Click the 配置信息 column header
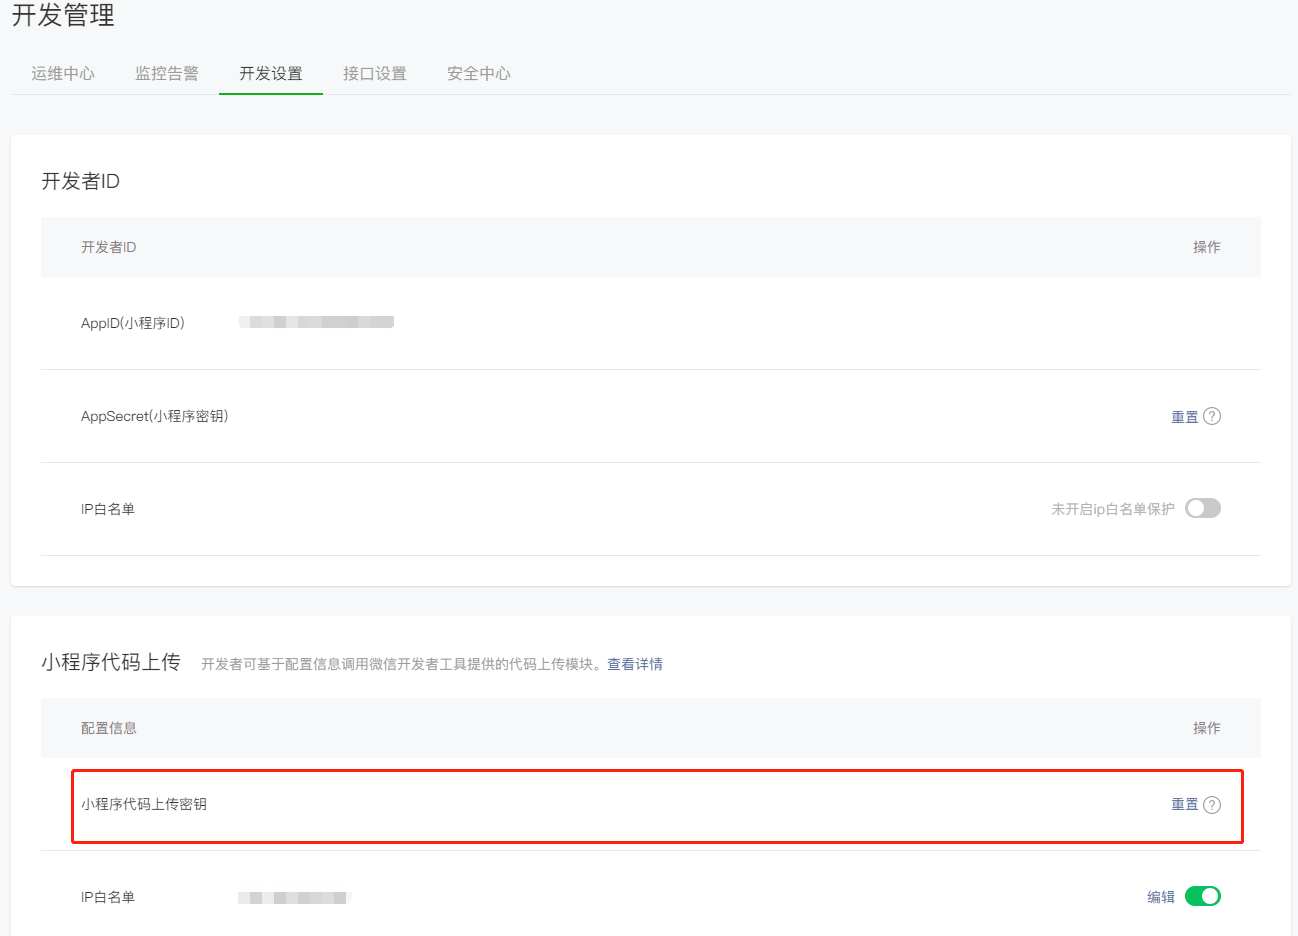Viewport: 1298px width, 936px height. pos(109,728)
